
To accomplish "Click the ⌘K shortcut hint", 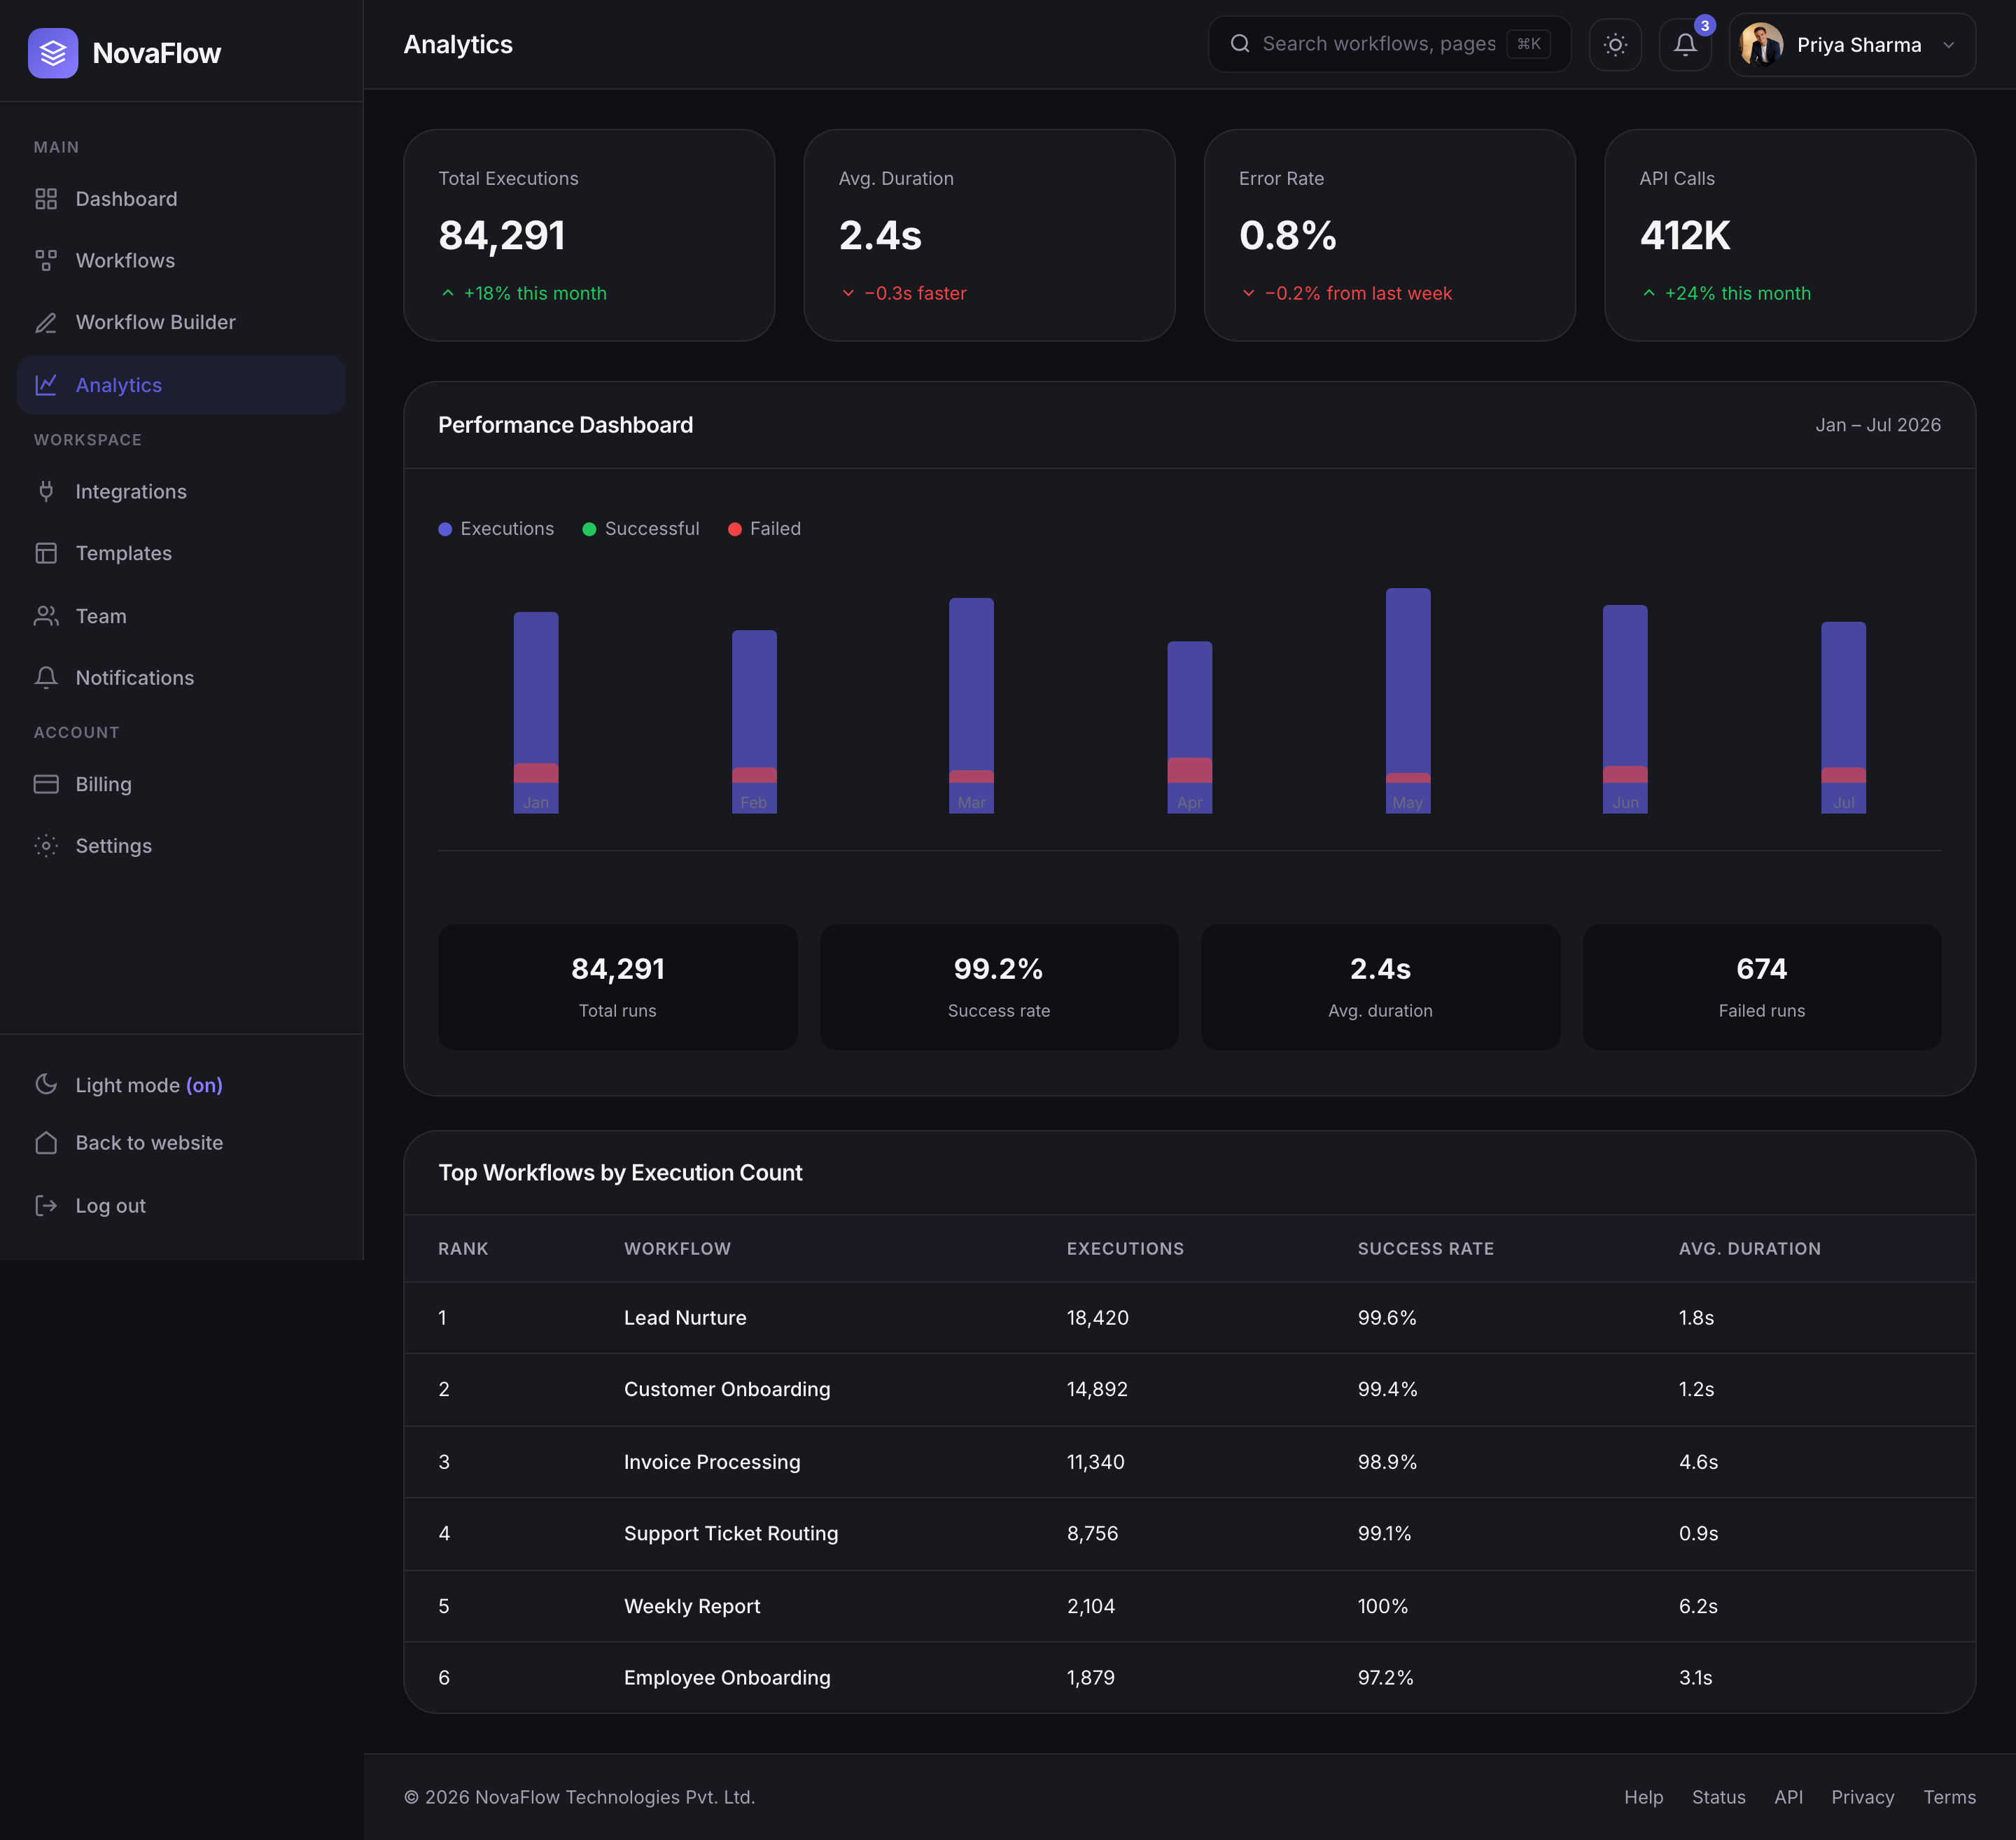I will click(x=1528, y=44).
